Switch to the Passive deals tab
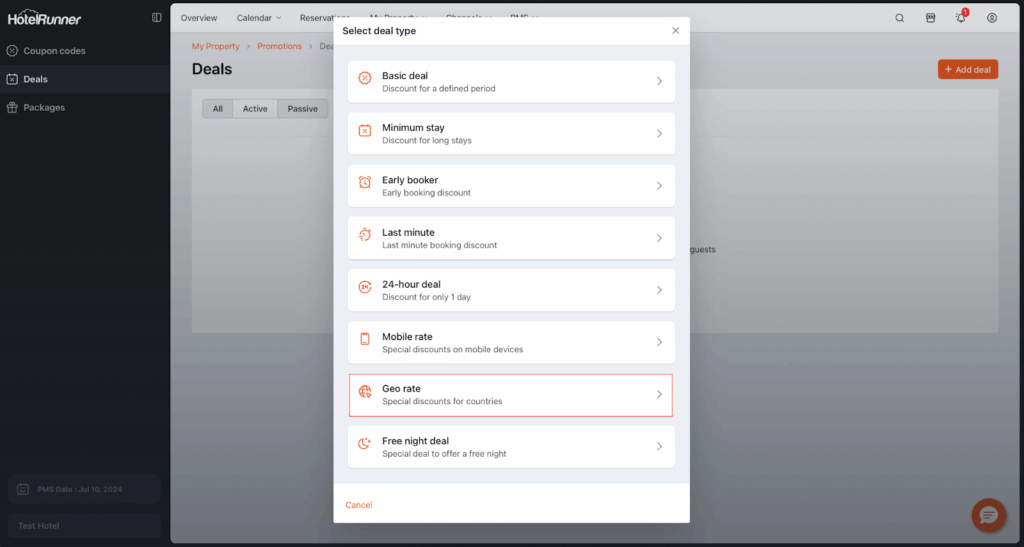 [303, 109]
